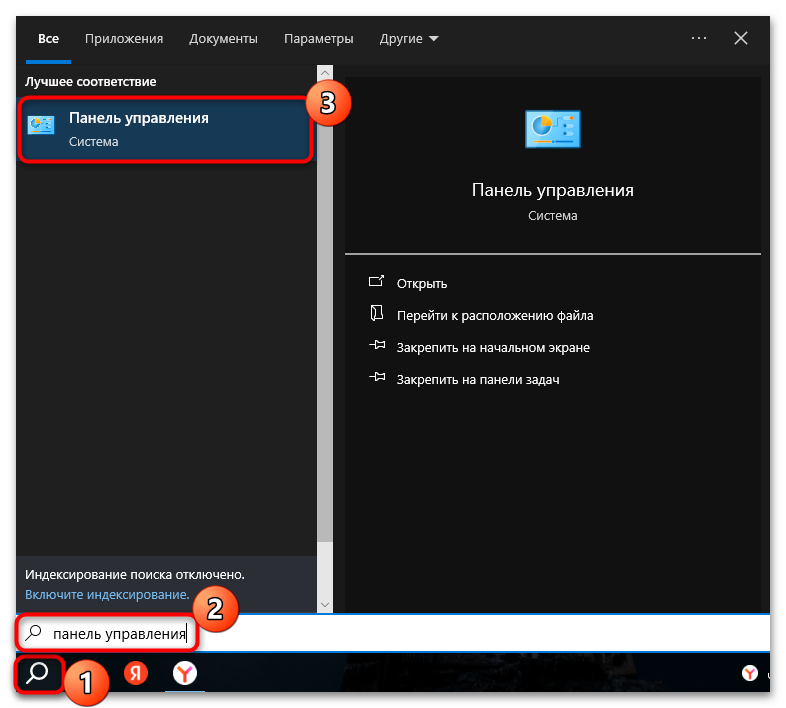Select the Панель управления best match result
Image resolution: width=786 pixels, height=708 pixels.
(165, 129)
